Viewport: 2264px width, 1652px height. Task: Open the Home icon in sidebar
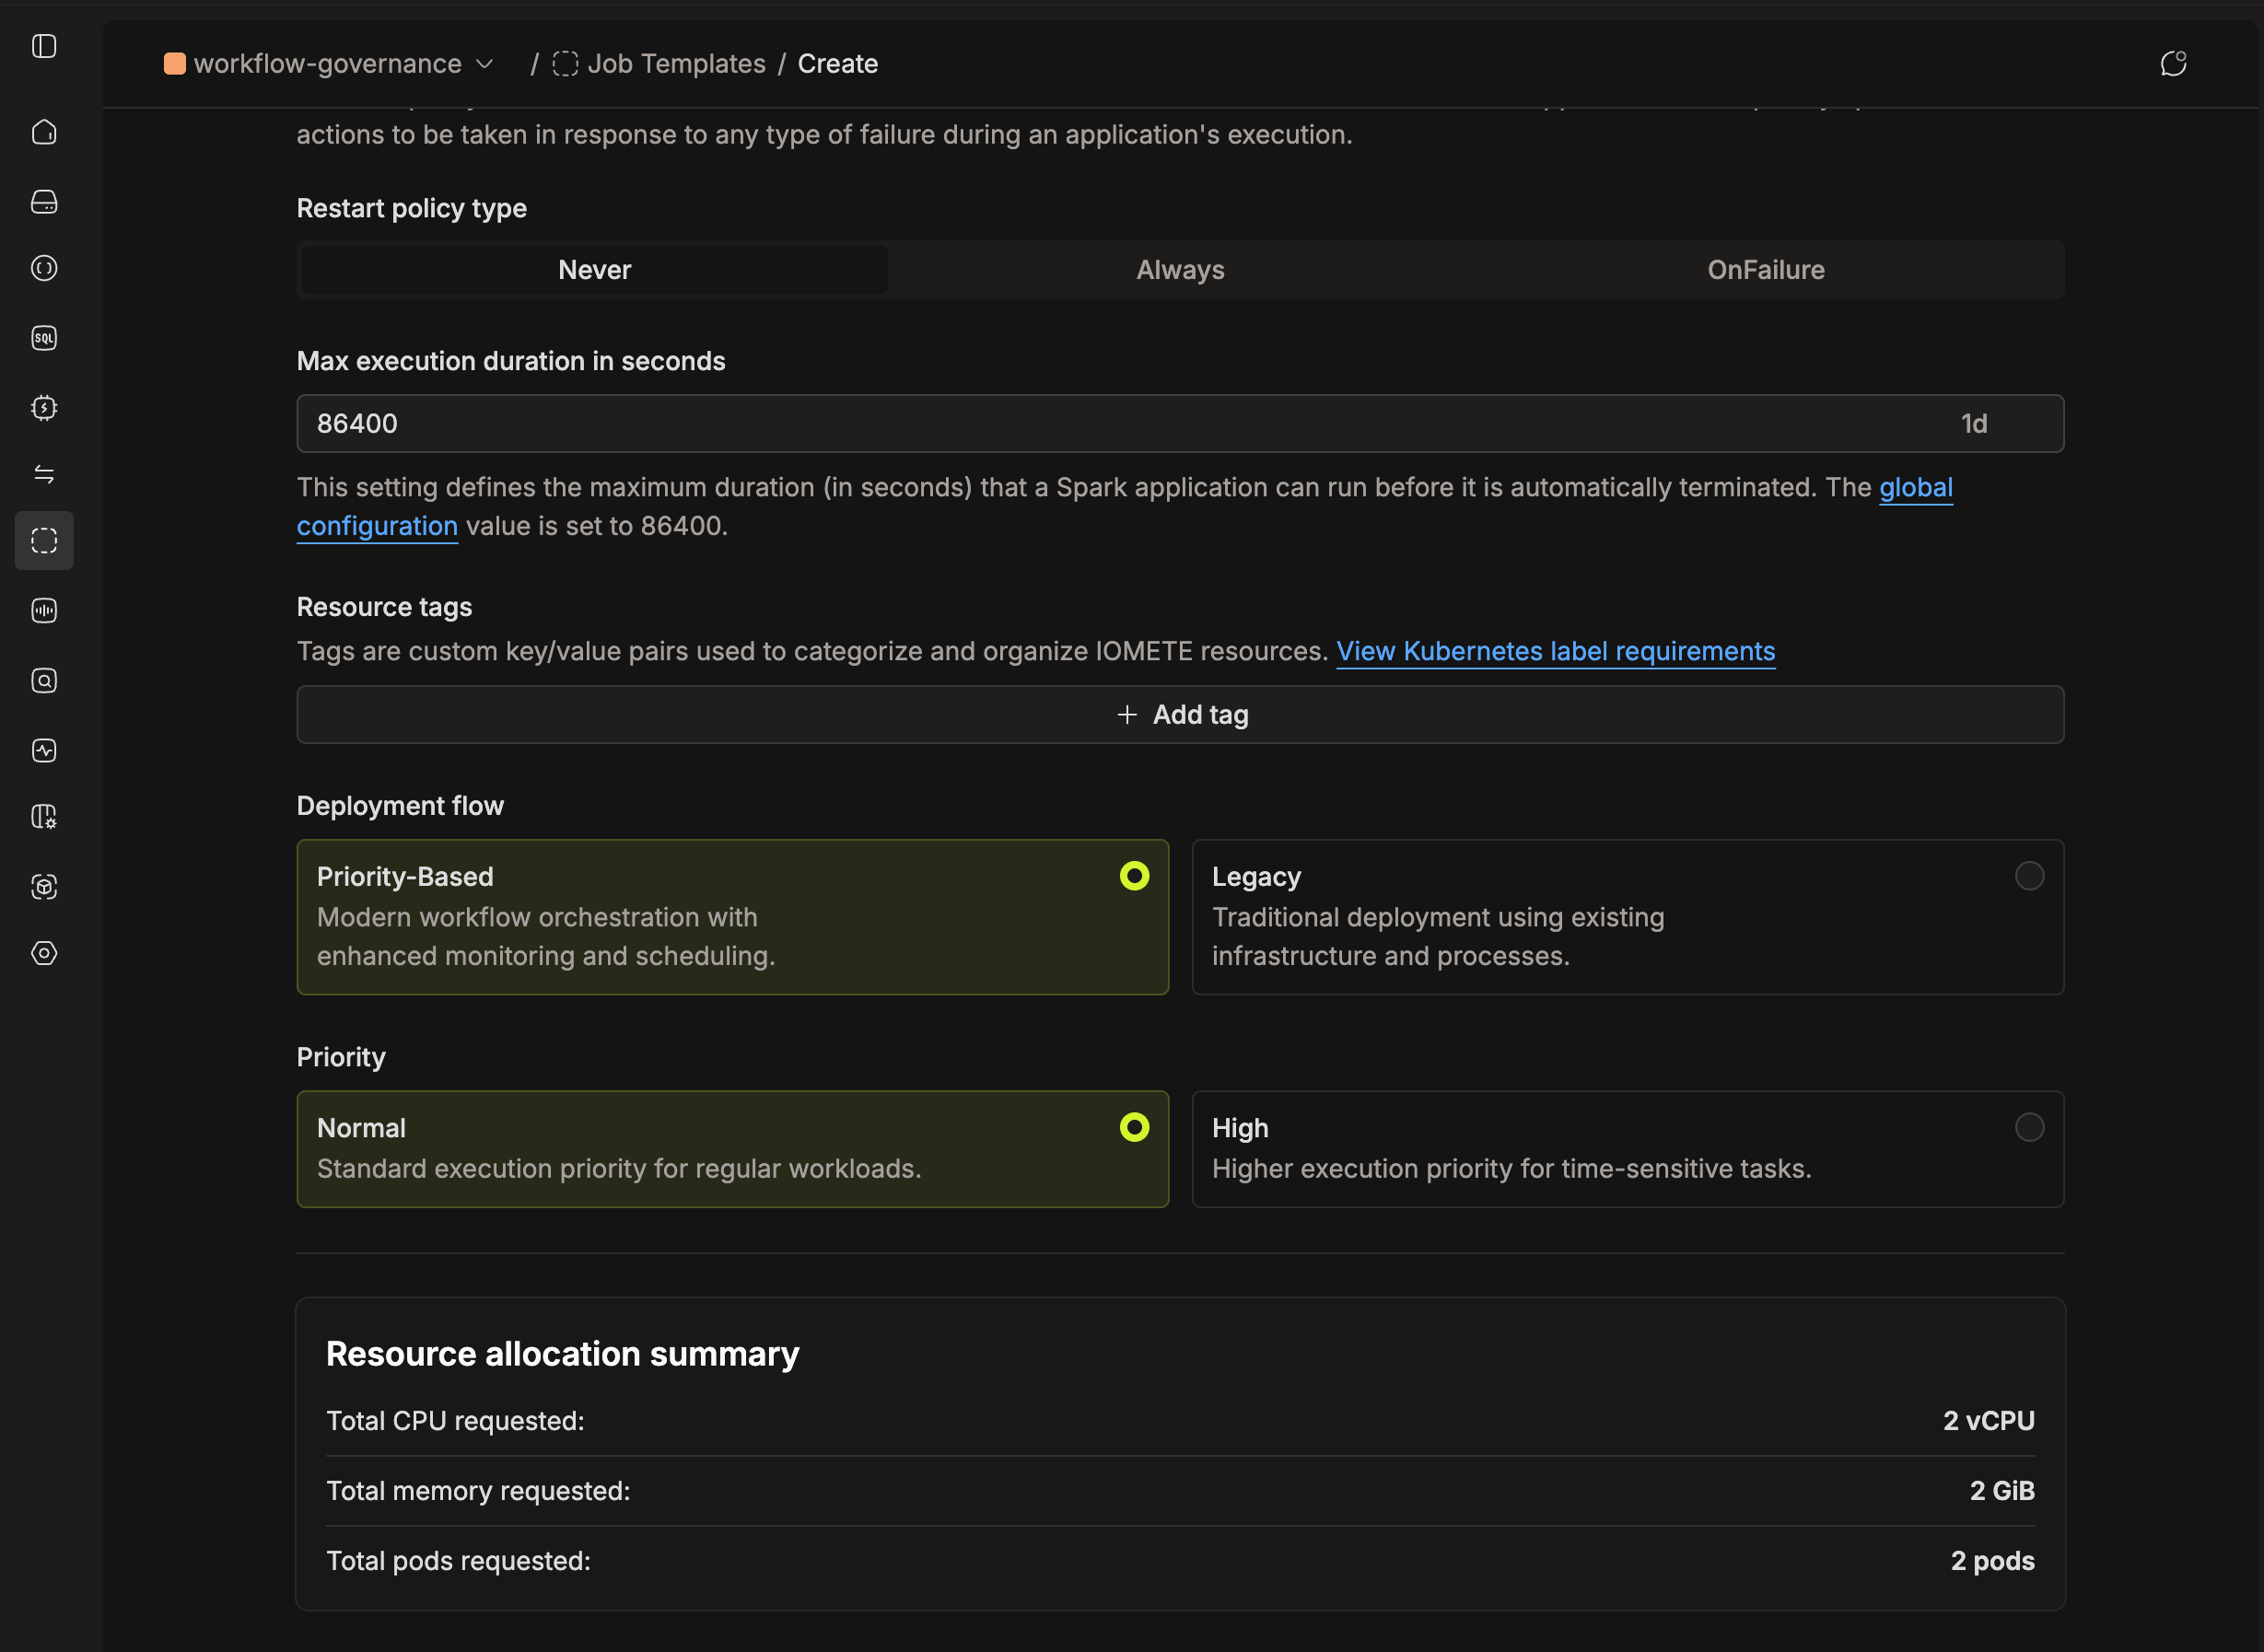point(44,132)
